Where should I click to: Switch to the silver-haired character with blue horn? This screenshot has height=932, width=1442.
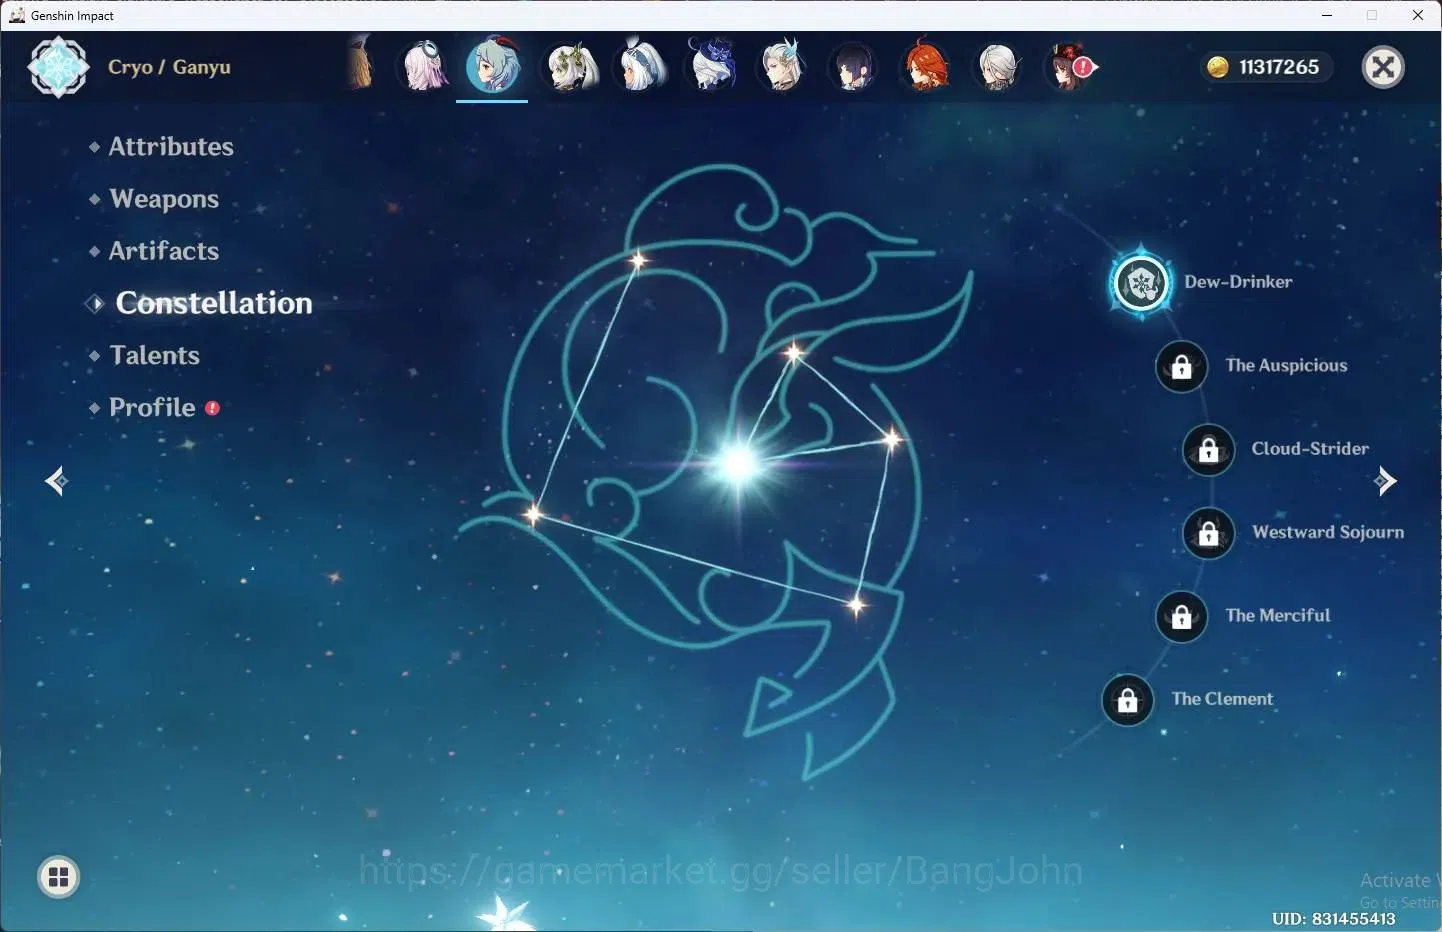[783, 66]
